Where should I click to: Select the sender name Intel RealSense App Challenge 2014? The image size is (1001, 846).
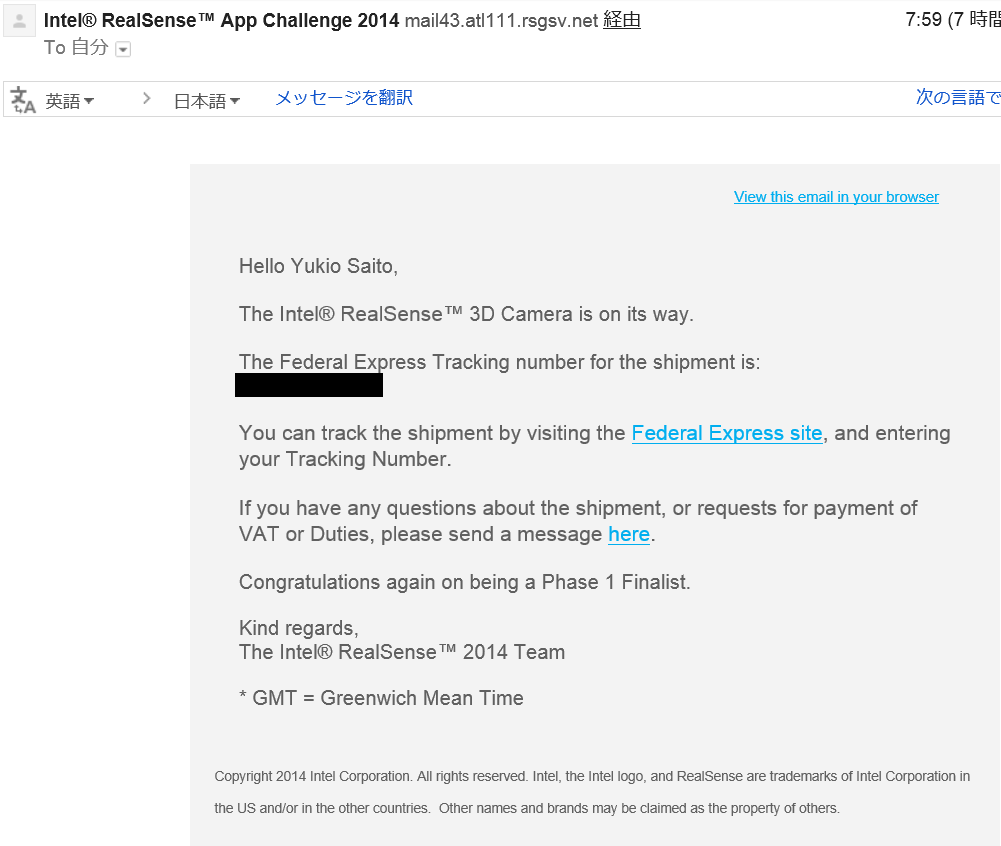pyautogui.click(x=221, y=21)
